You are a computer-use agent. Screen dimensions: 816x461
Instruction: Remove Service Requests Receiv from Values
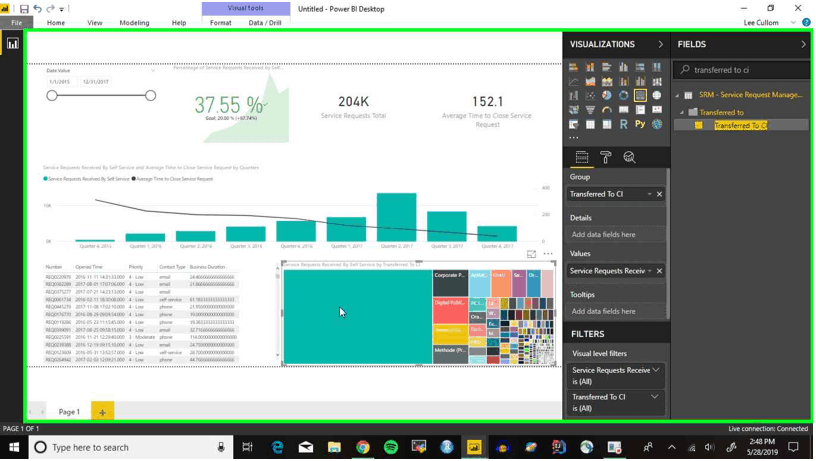[659, 271]
